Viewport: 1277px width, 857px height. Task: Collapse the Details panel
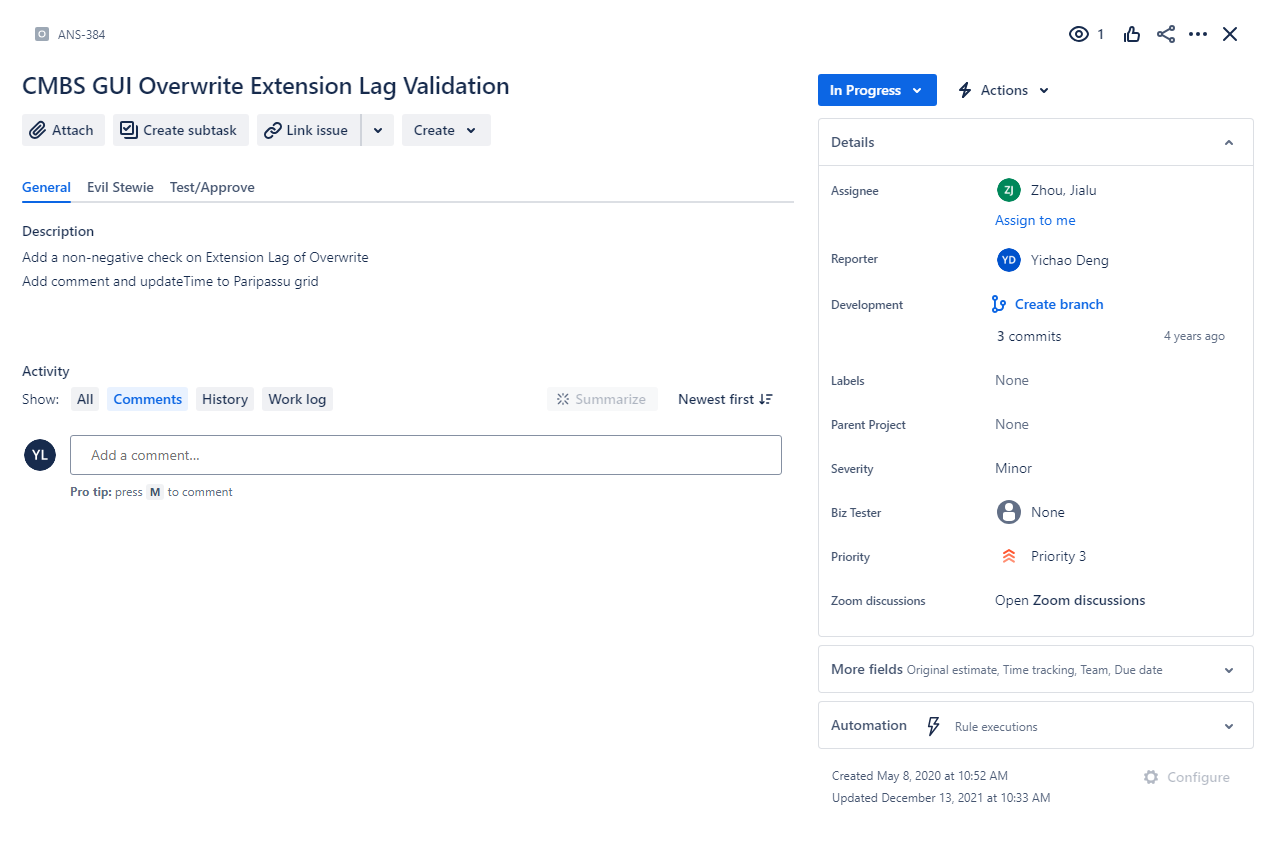point(1229,143)
